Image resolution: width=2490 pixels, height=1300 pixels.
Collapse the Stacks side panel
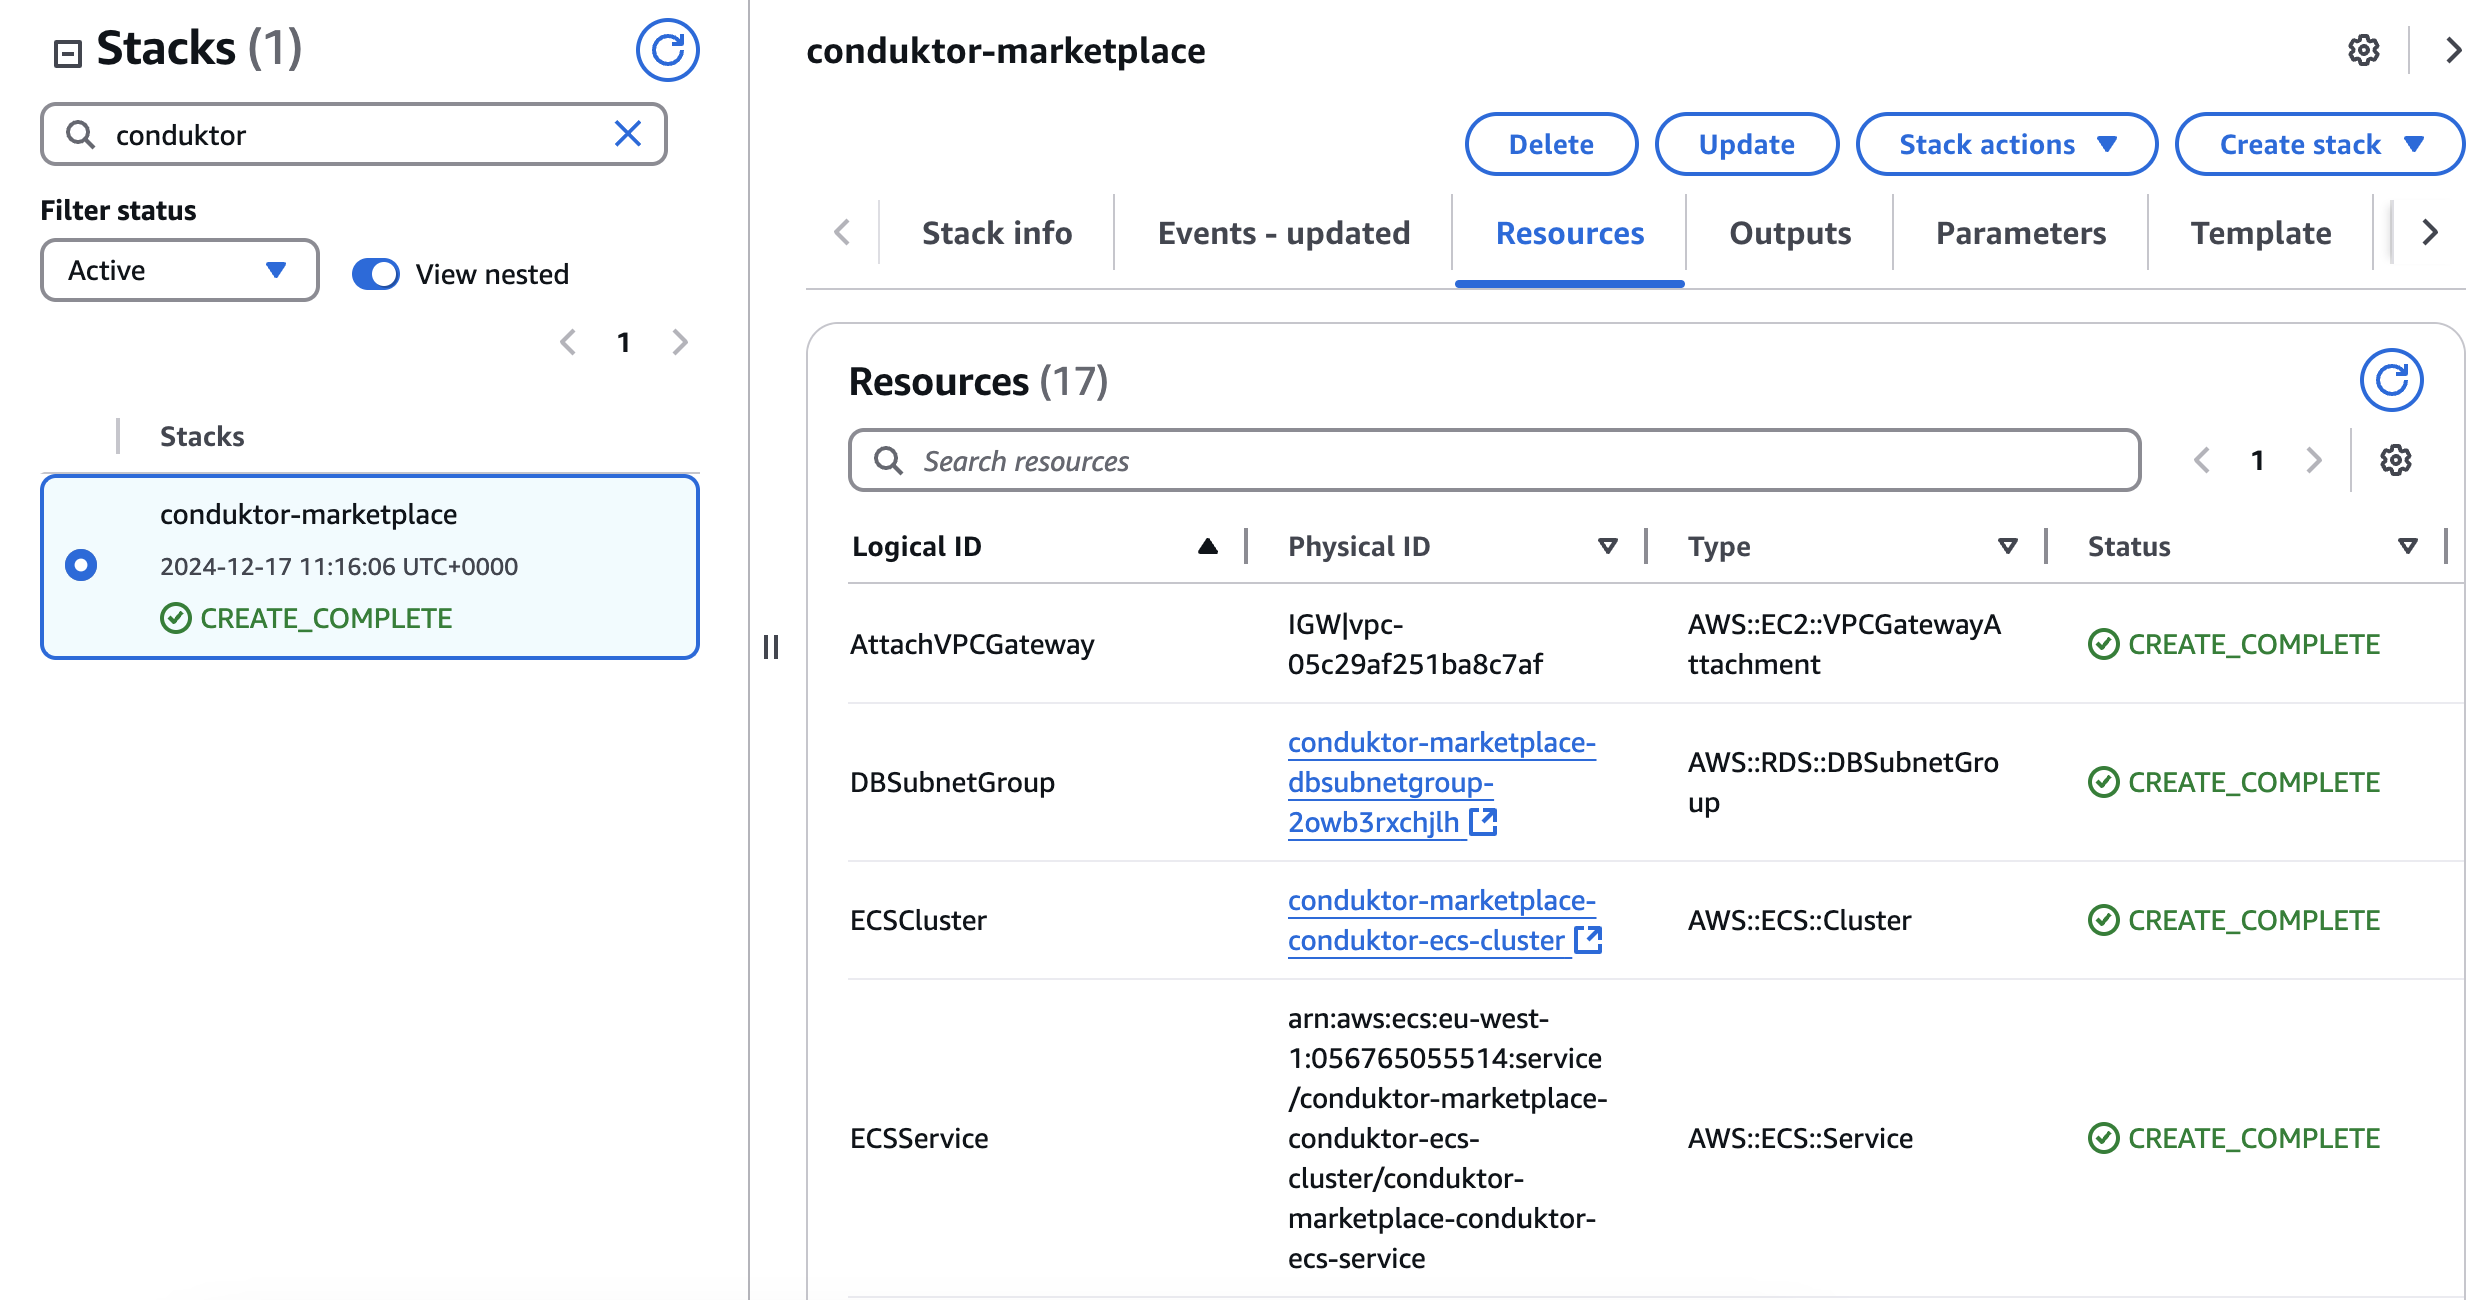point(68,52)
